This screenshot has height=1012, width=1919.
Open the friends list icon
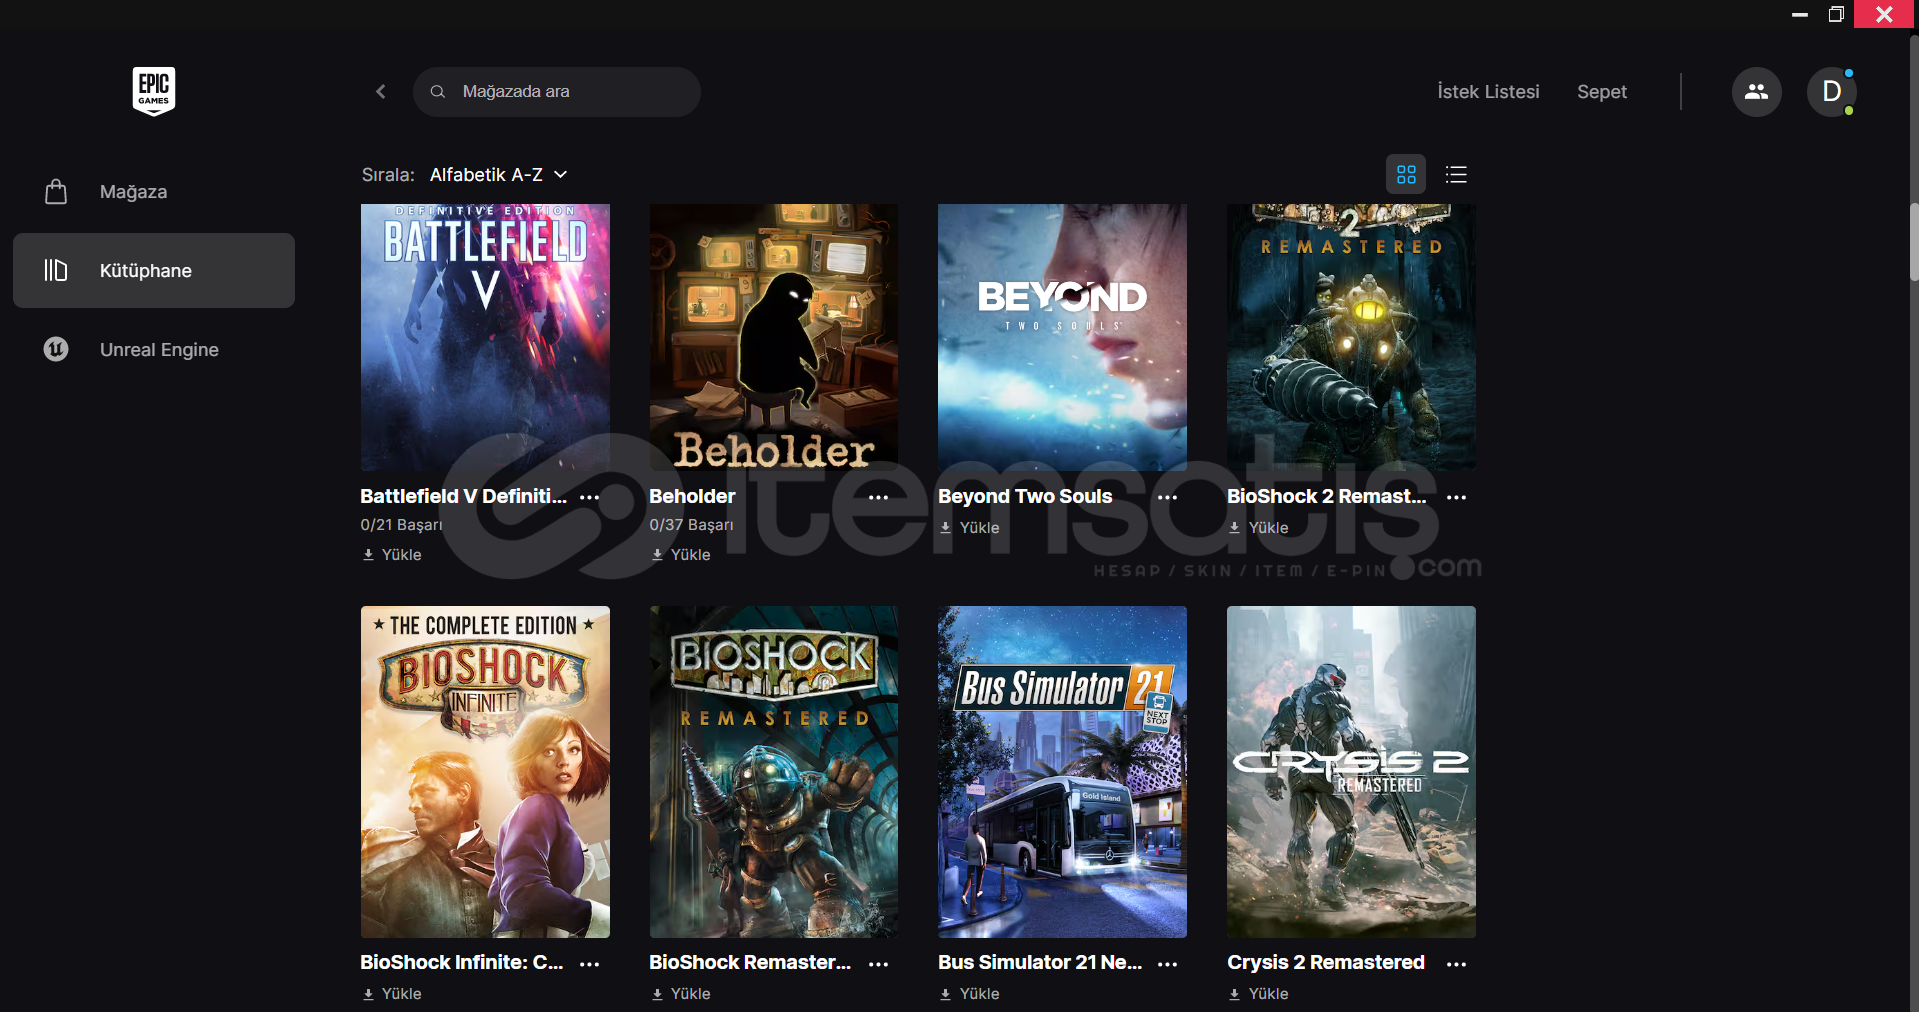click(x=1756, y=92)
